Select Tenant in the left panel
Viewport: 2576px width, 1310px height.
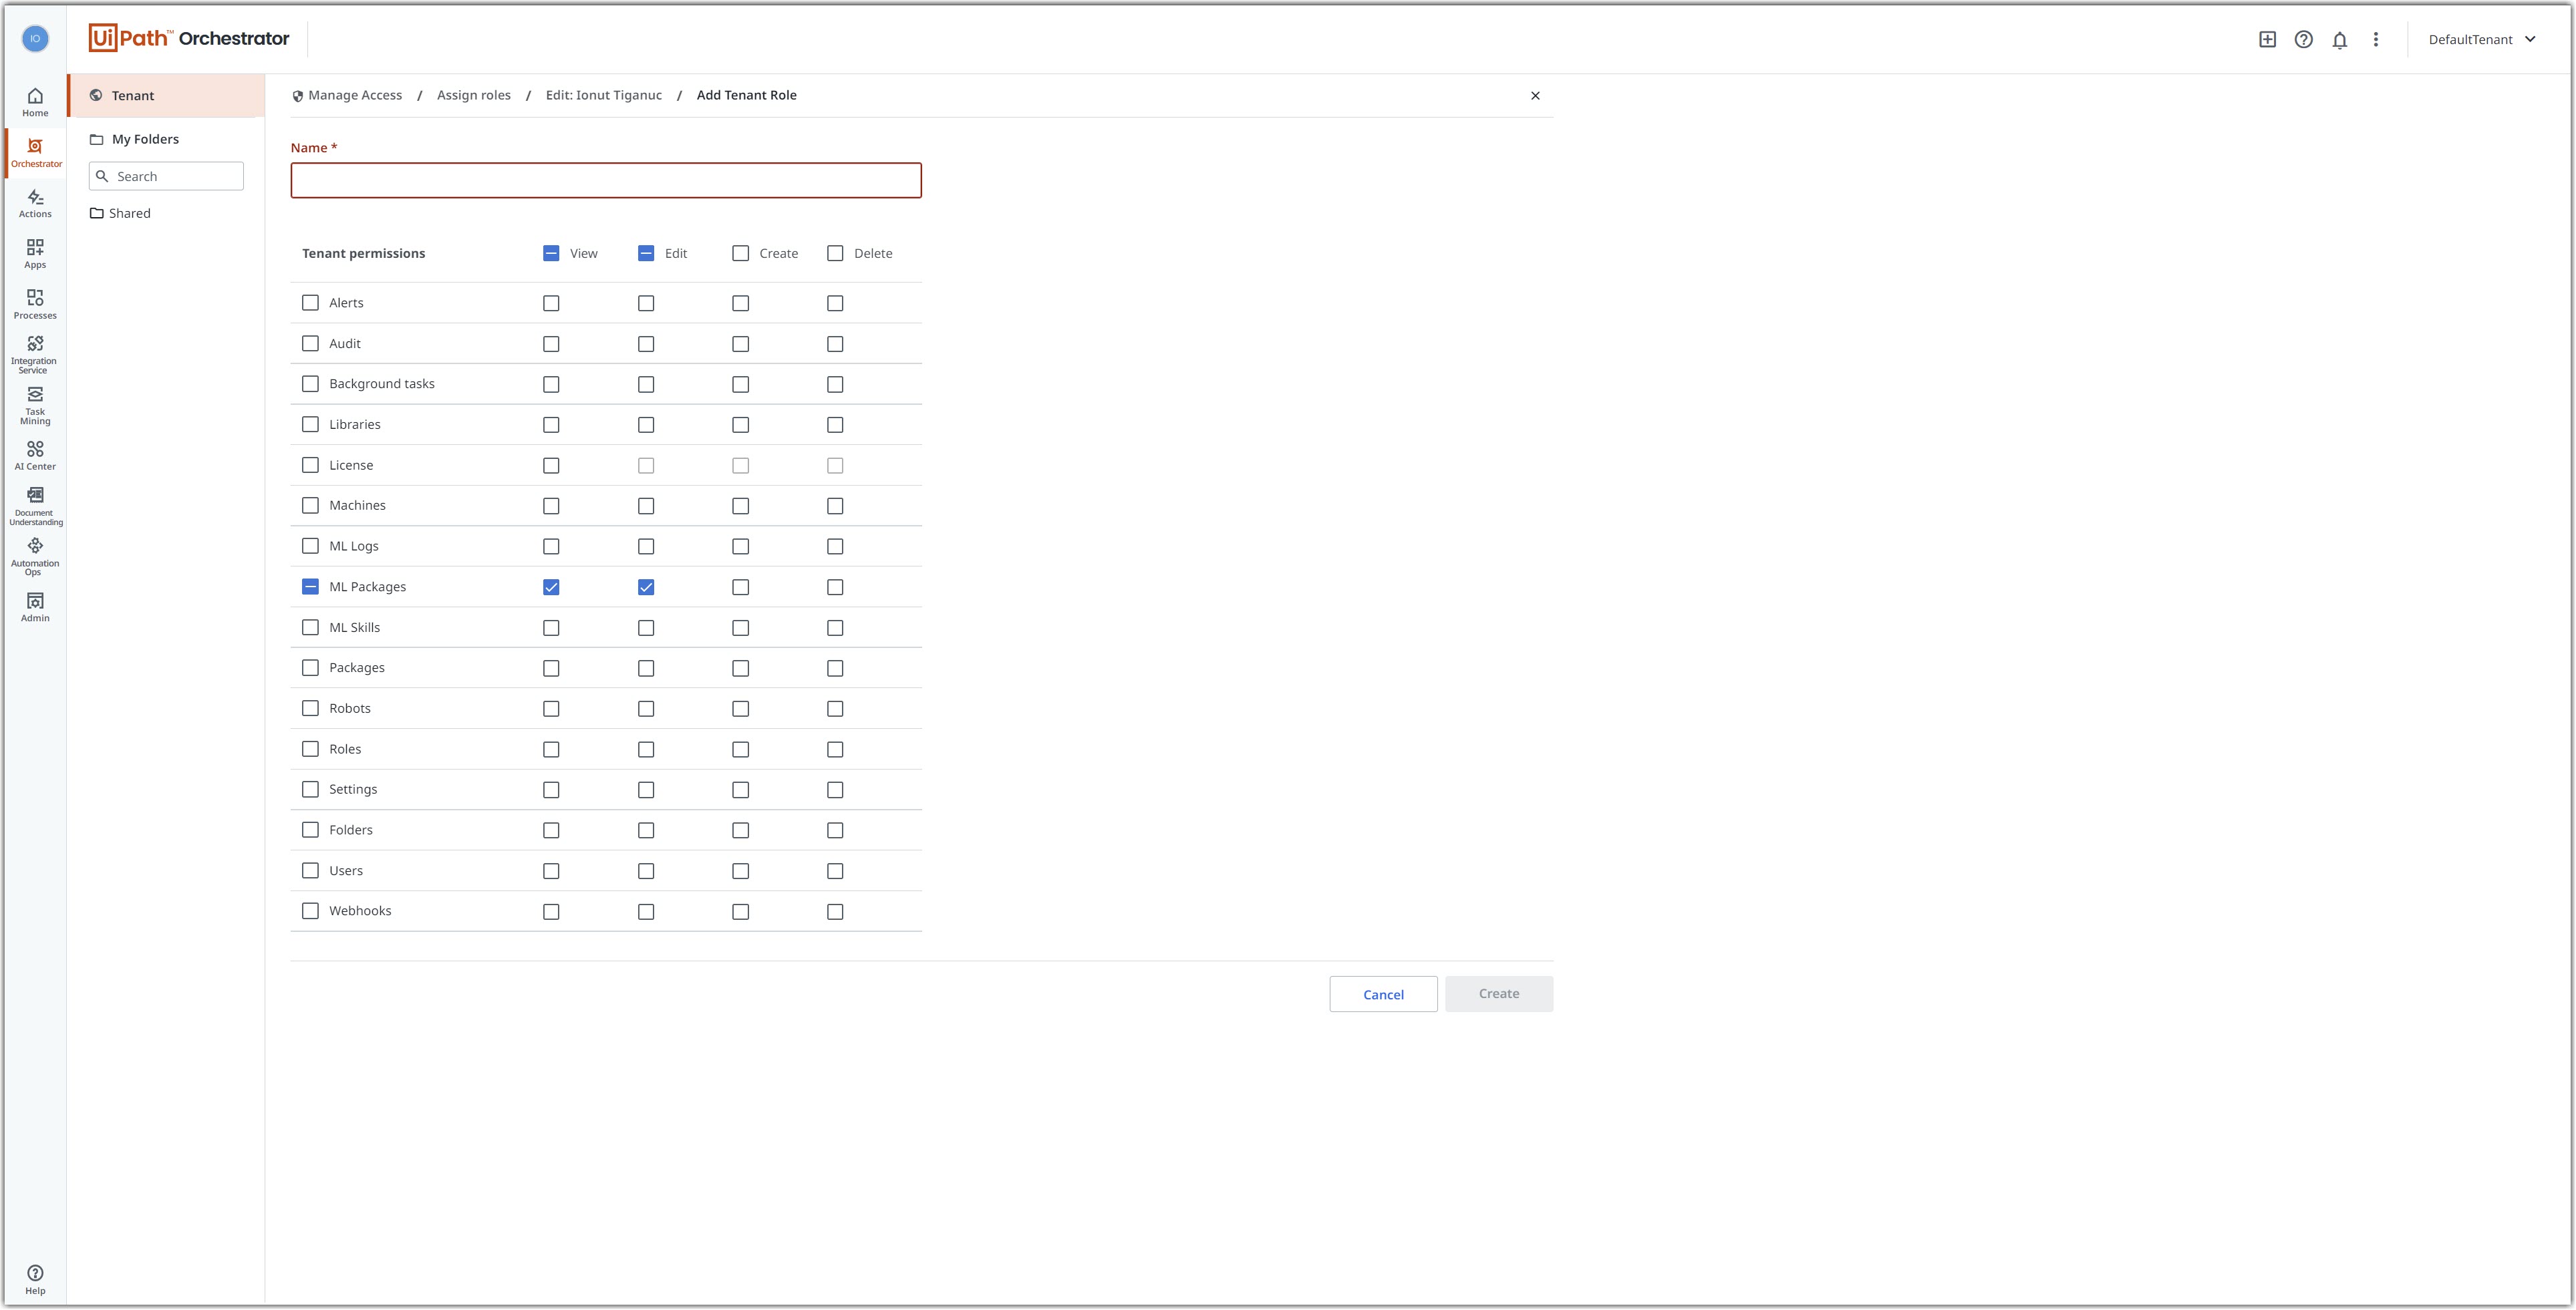133,96
